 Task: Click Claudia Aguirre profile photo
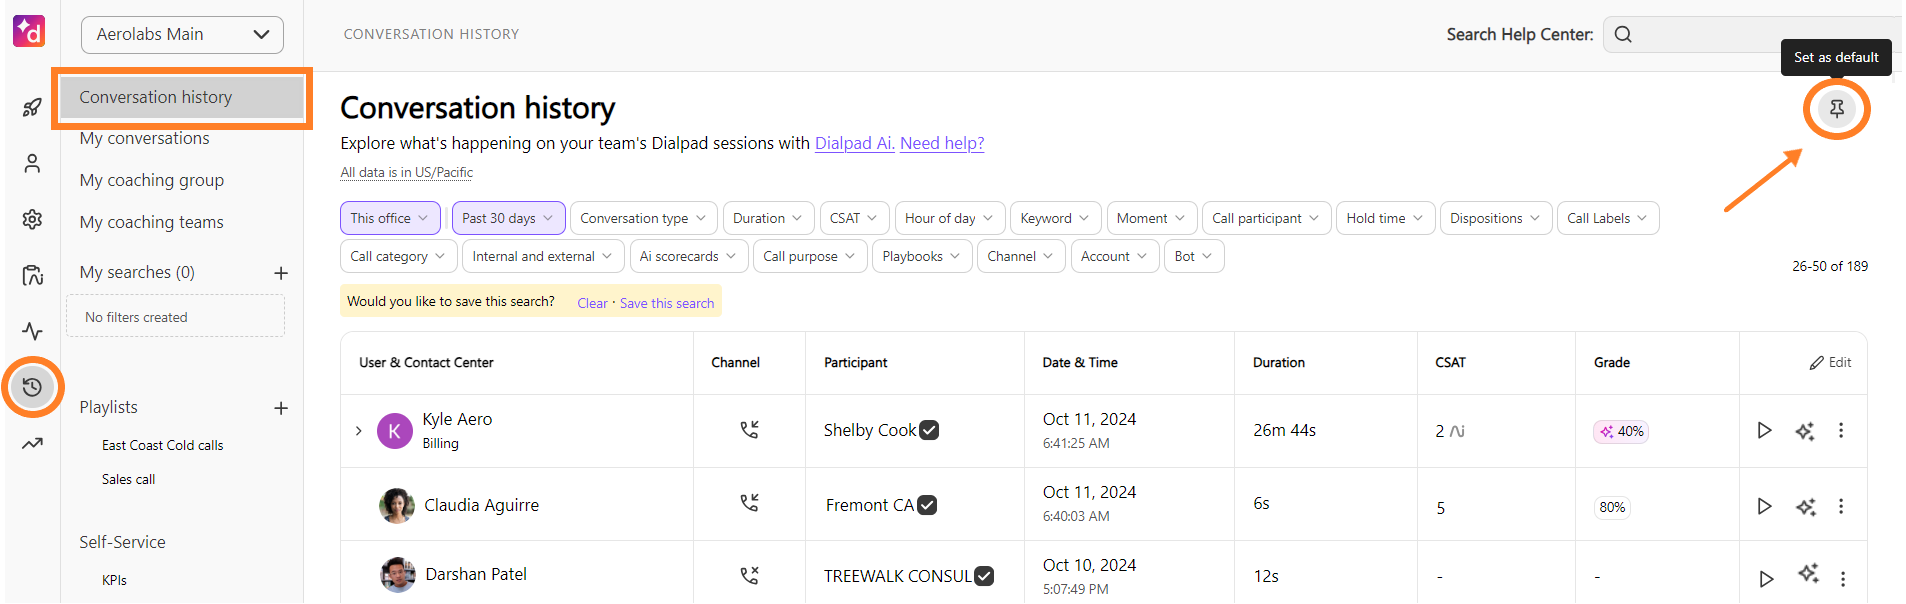[x=397, y=506]
